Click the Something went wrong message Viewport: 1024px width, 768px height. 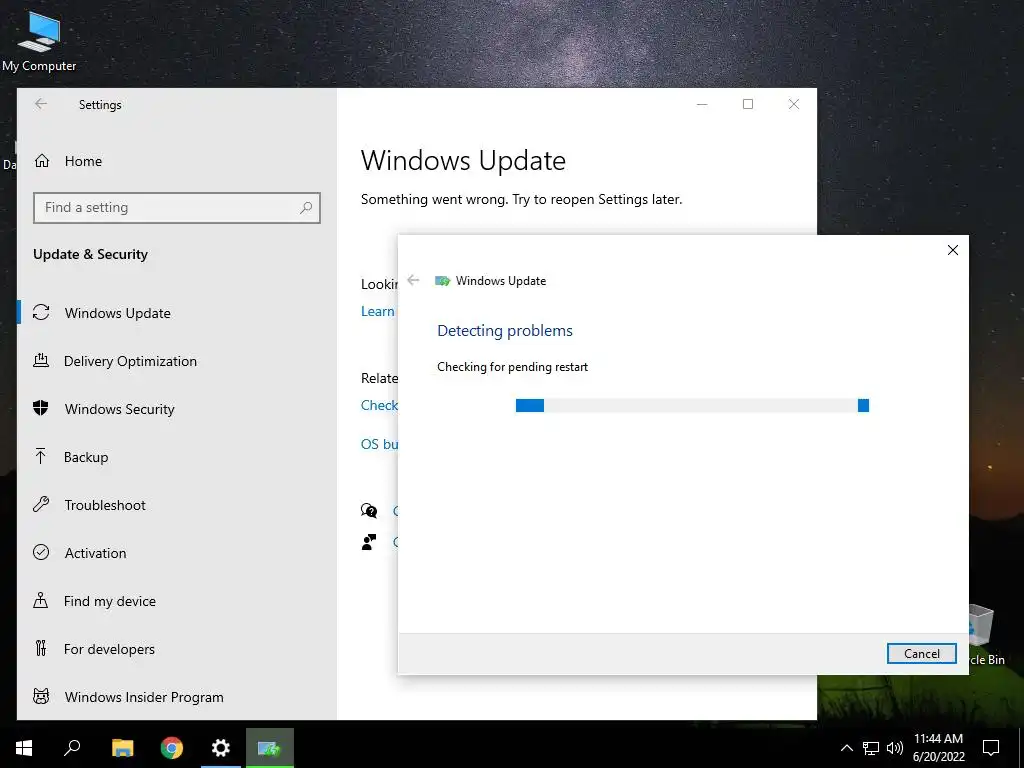pos(521,199)
